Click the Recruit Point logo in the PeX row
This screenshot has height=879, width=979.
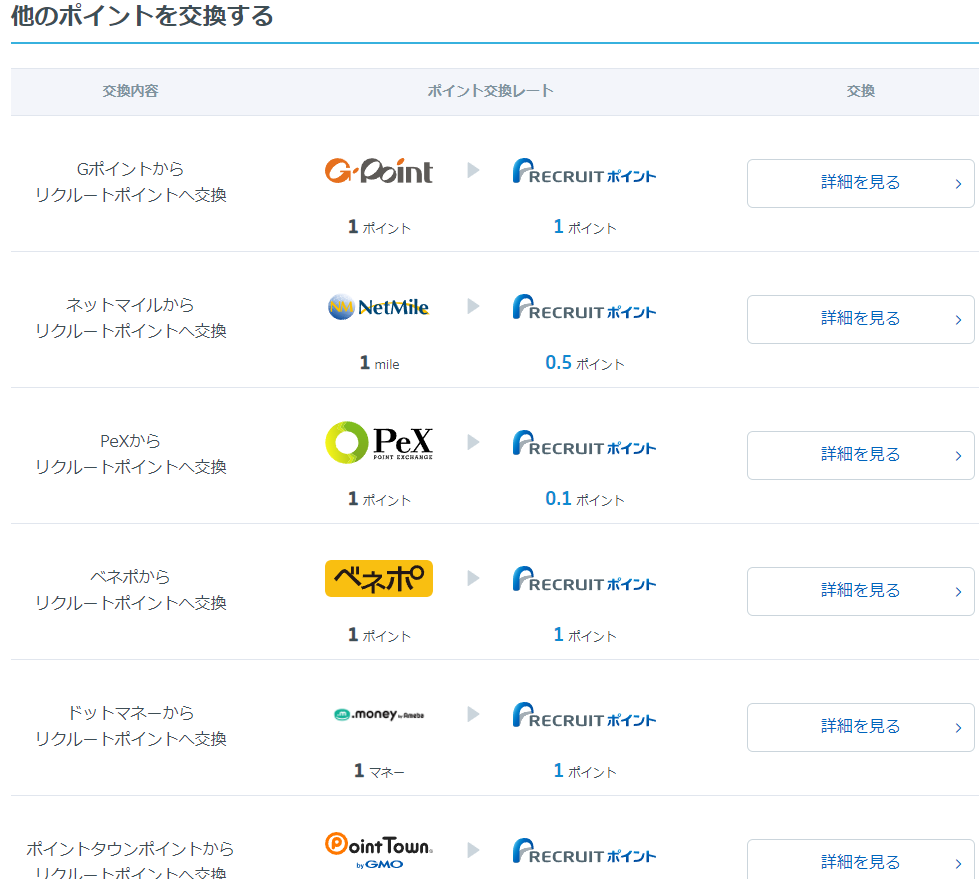click(584, 444)
